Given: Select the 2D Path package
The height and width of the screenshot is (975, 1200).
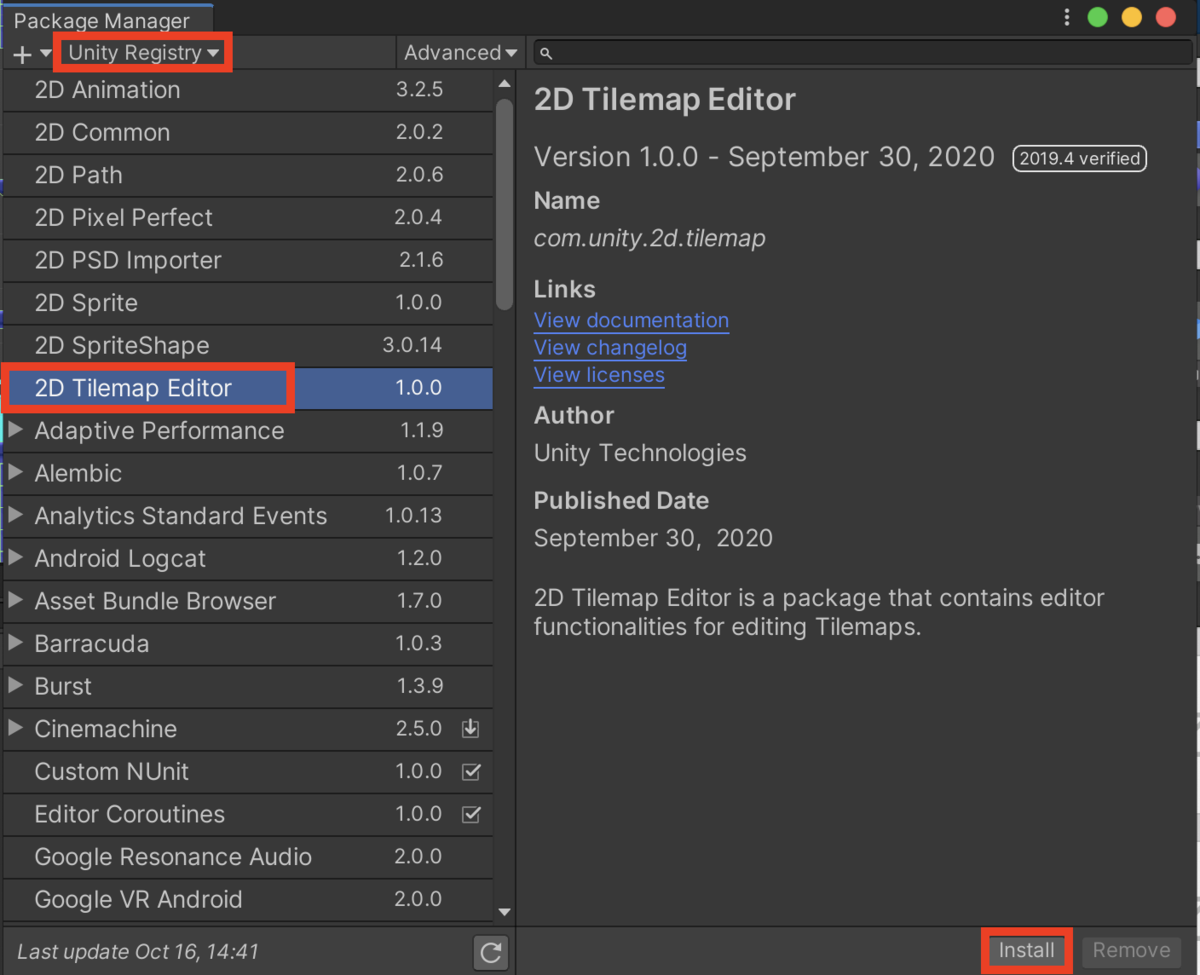Looking at the screenshot, I should [x=248, y=175].
